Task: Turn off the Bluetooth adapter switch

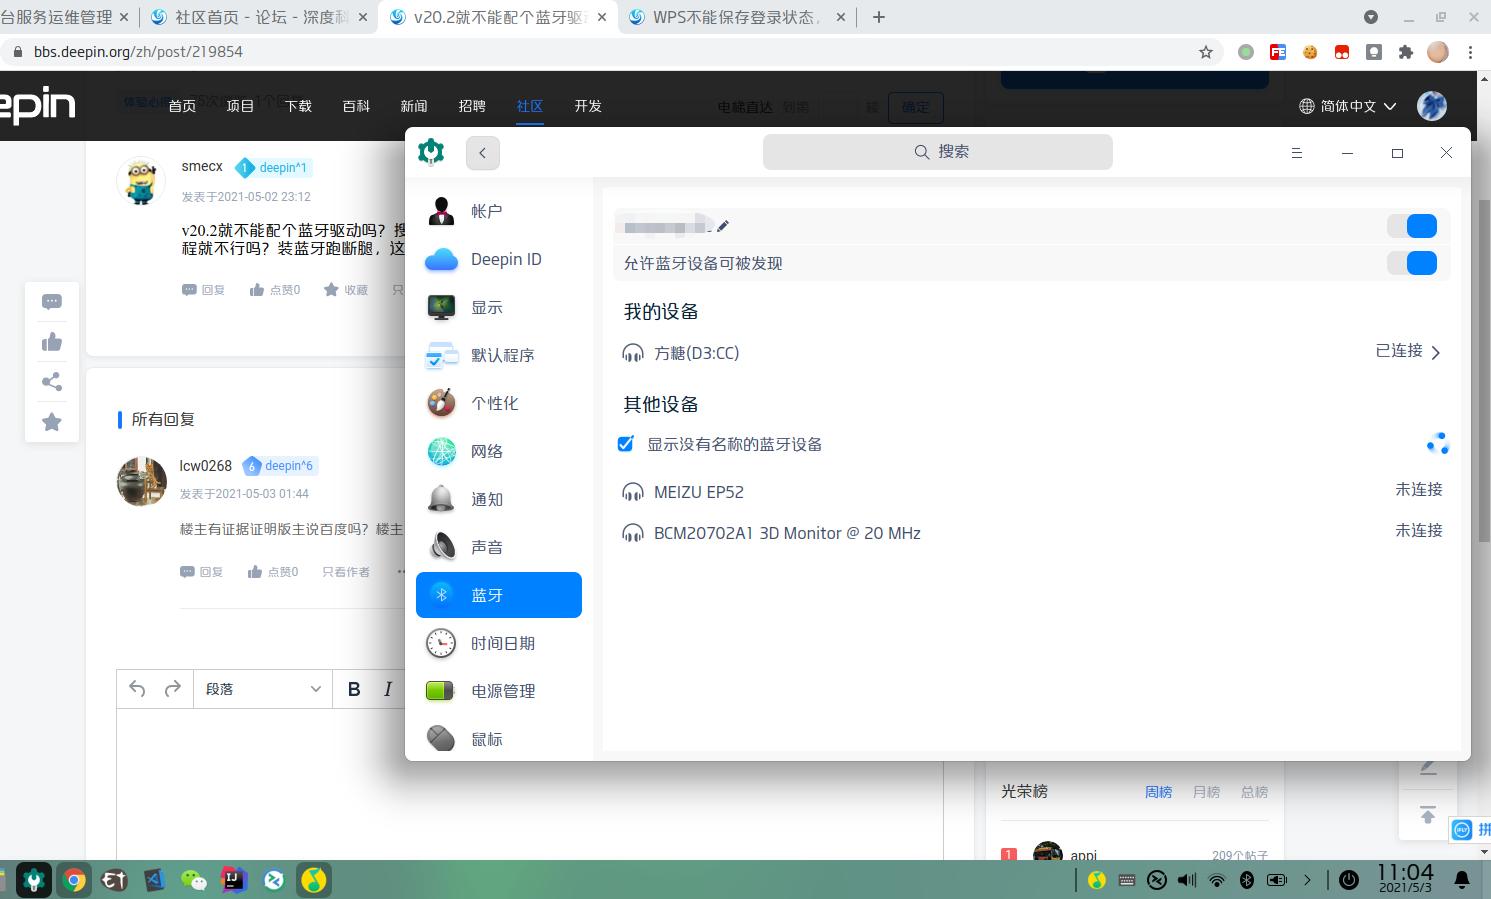Action: (1412, 226)
